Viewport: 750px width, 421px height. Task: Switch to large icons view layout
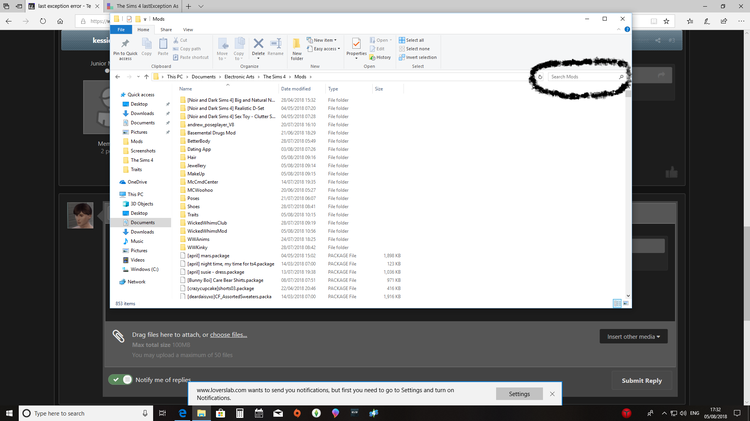[626, 303]
